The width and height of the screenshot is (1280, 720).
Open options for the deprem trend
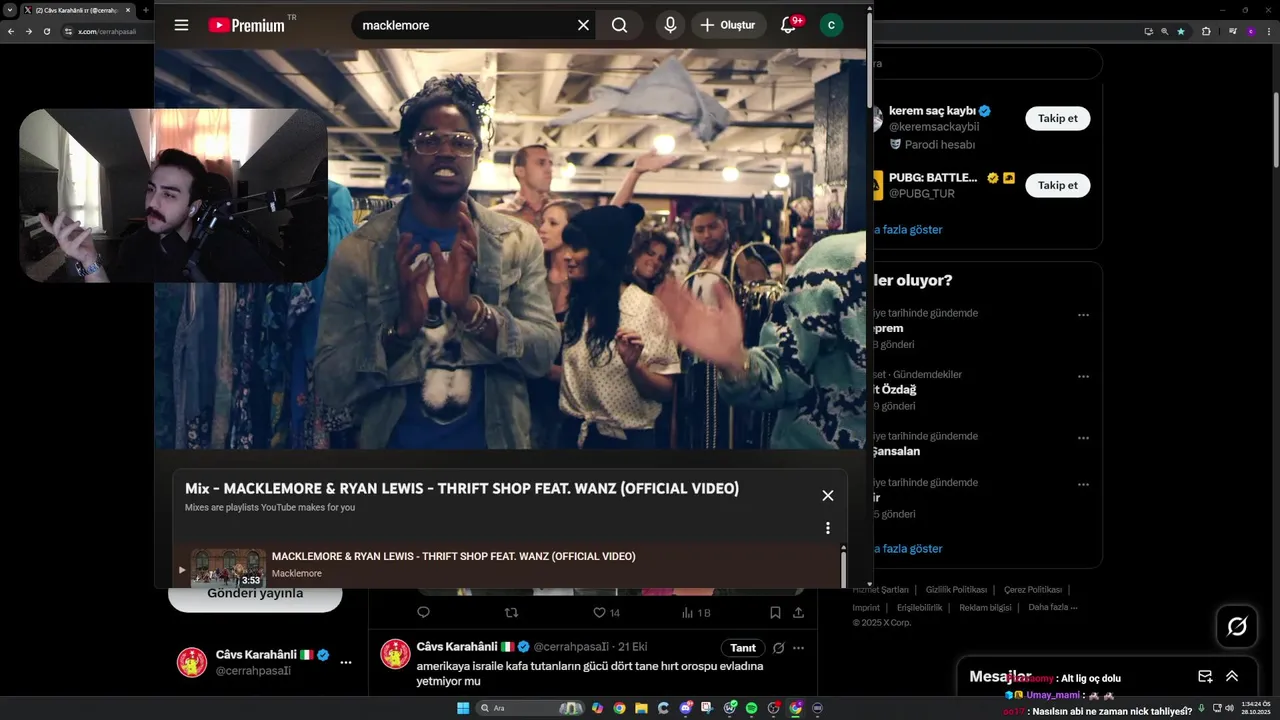(1083, 315)
